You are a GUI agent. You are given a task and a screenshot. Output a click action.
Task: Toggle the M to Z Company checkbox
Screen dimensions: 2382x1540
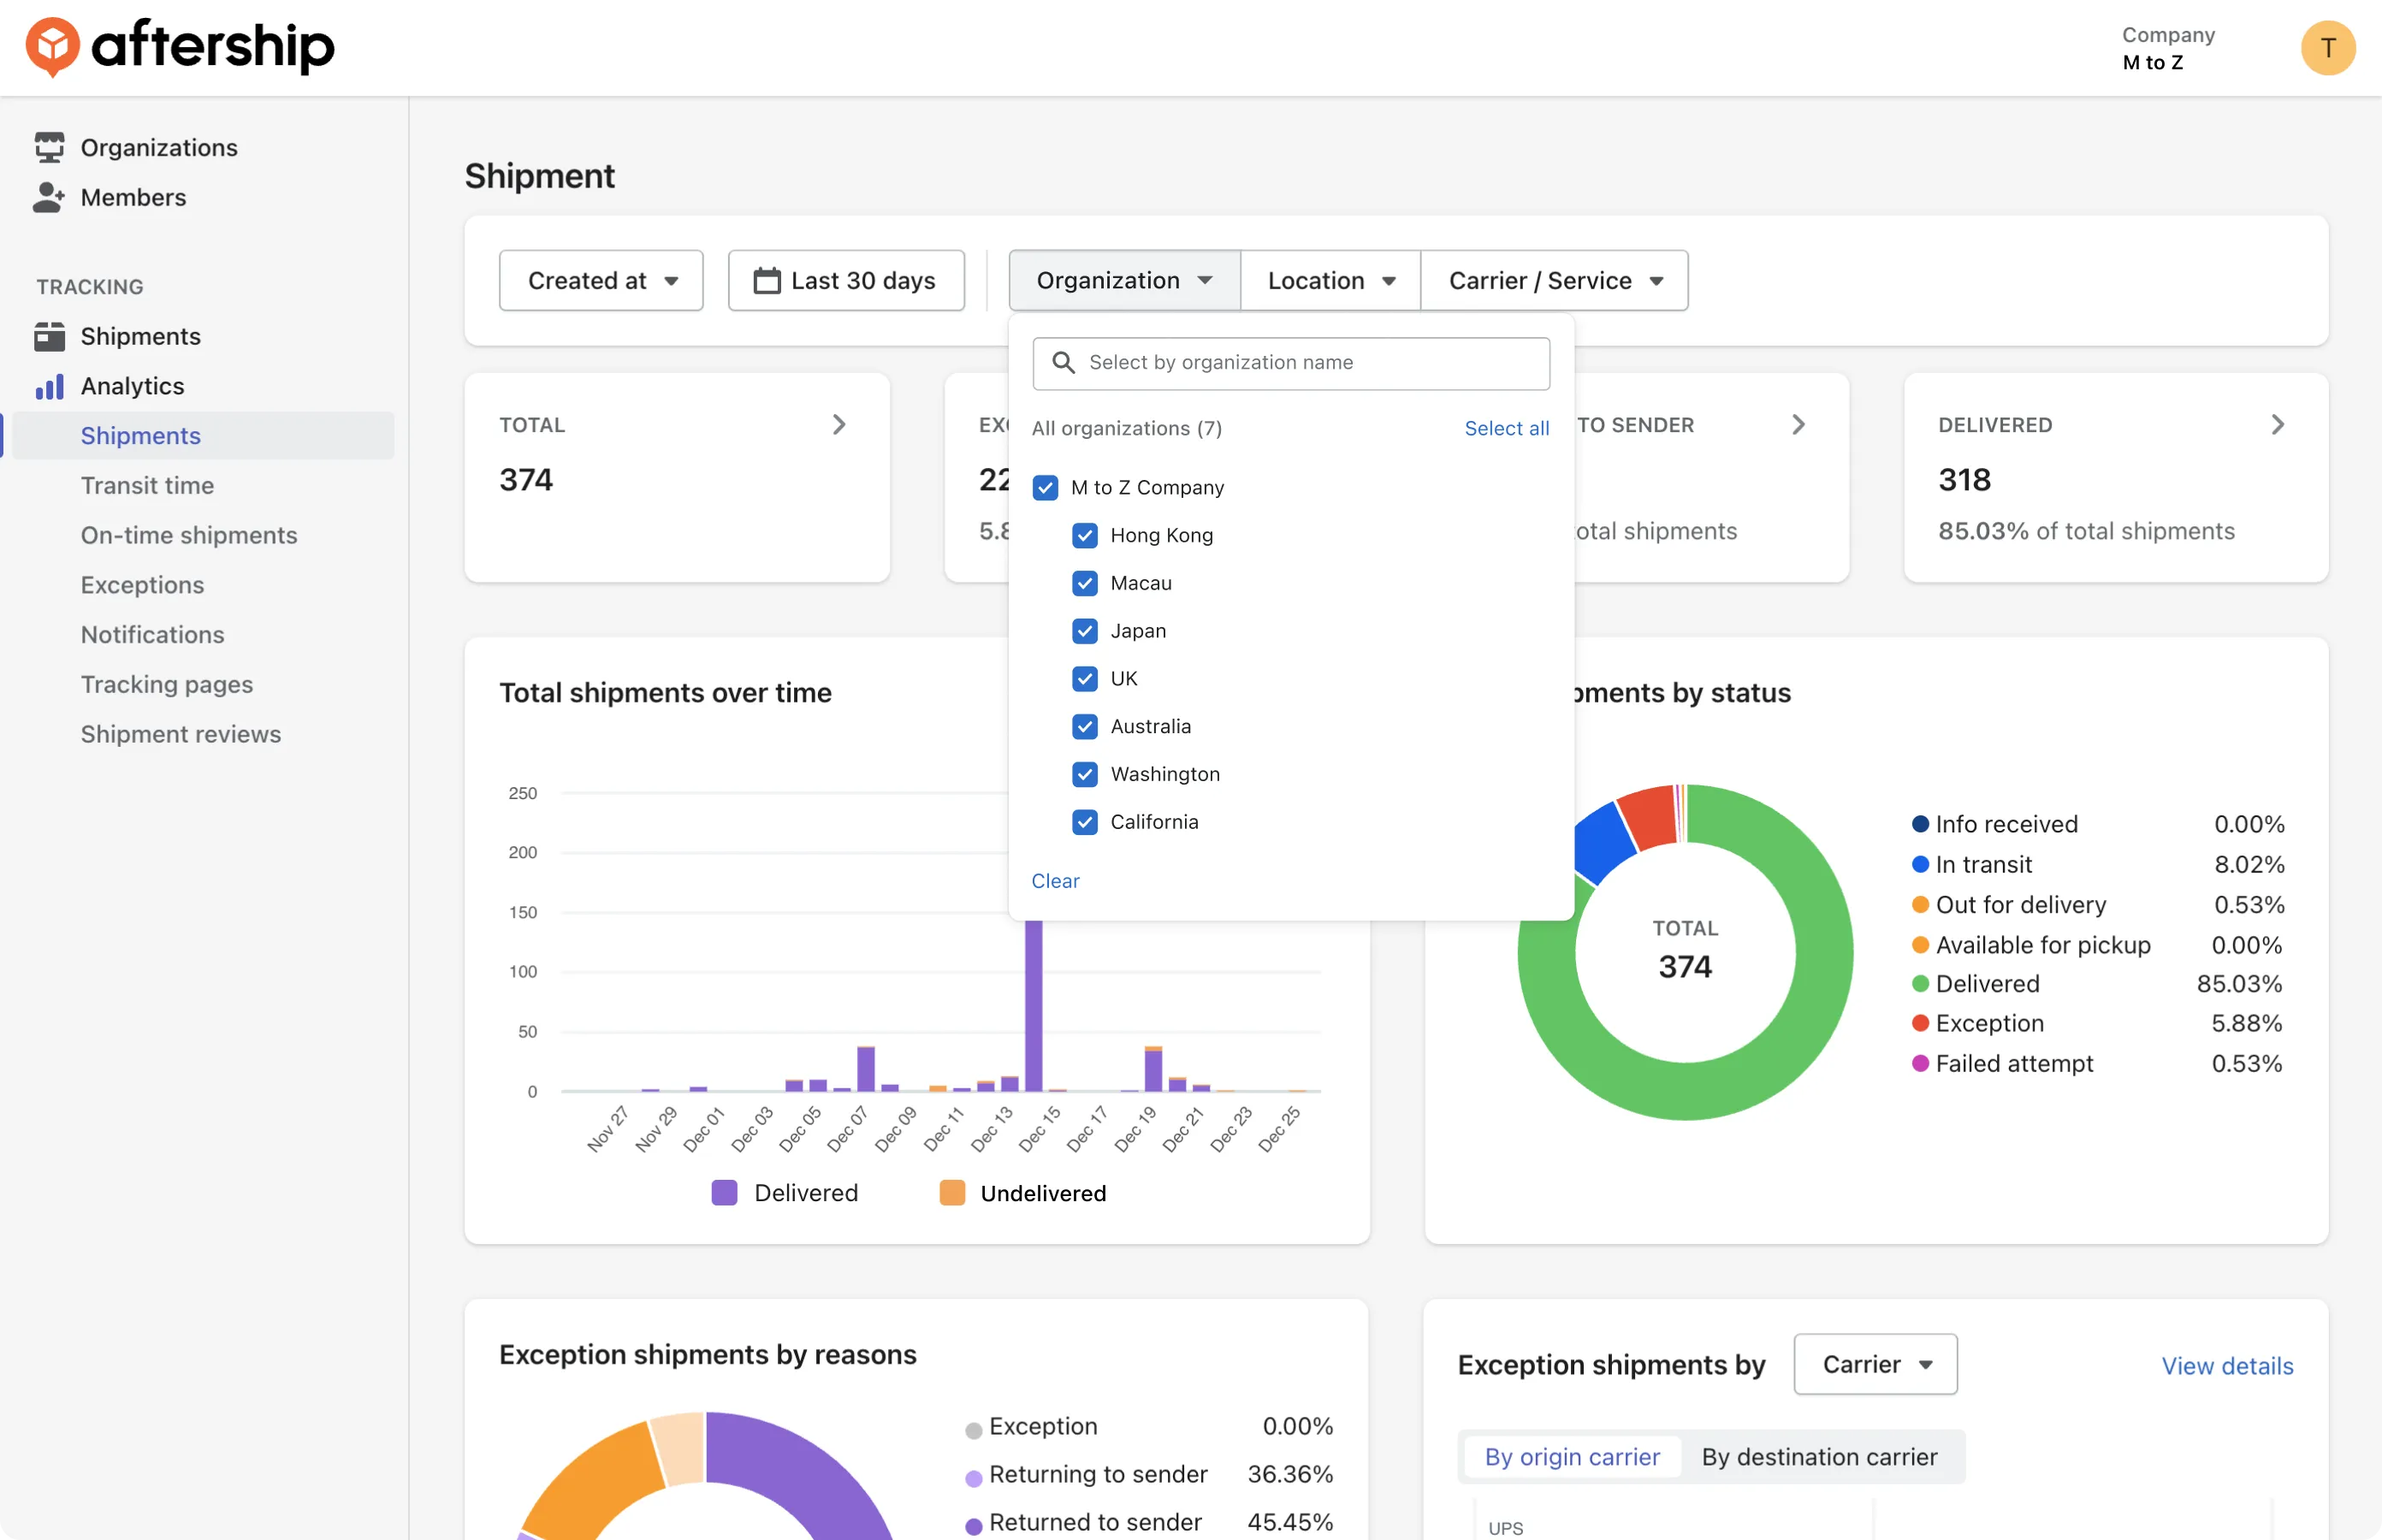[1045, 488]
